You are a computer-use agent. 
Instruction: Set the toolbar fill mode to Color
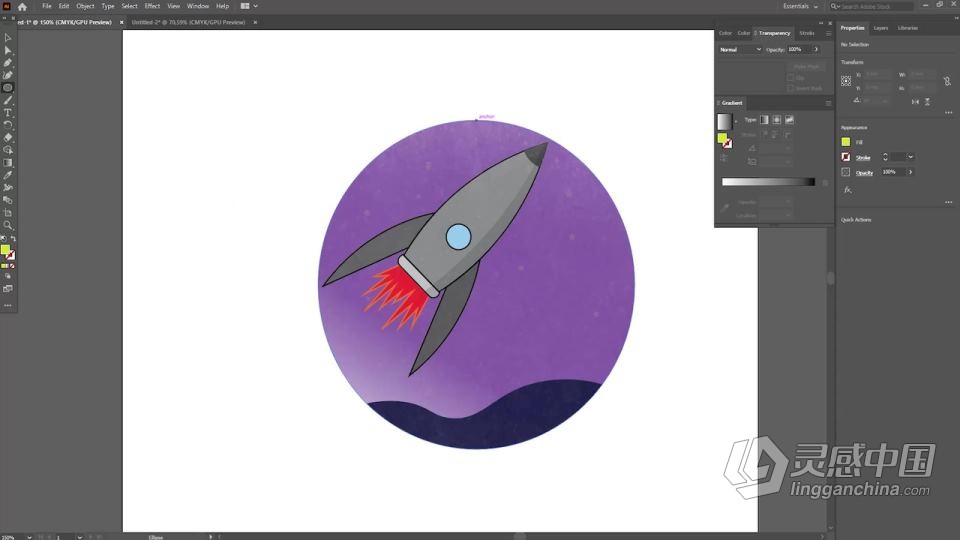click(4, 266)
